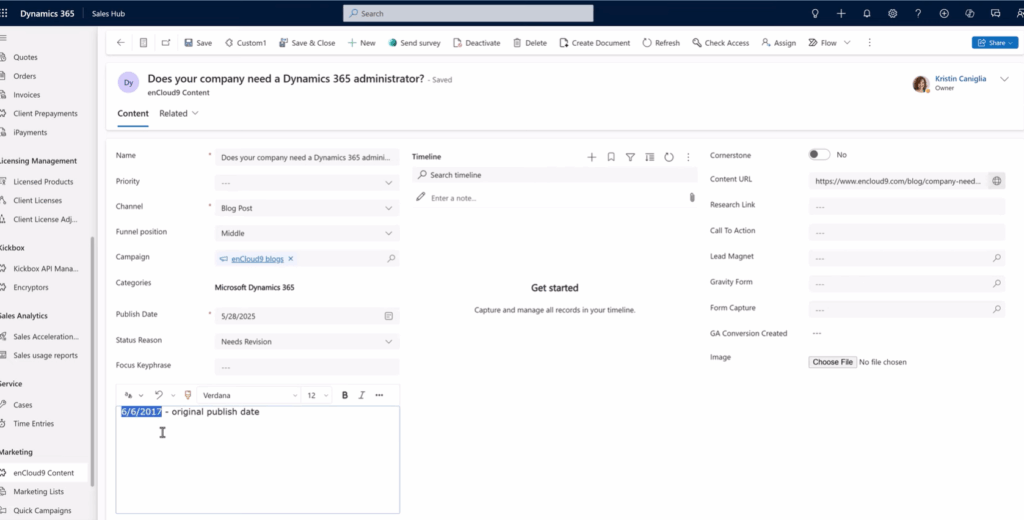Open Time Entries in the sidebar

[33, 423]
